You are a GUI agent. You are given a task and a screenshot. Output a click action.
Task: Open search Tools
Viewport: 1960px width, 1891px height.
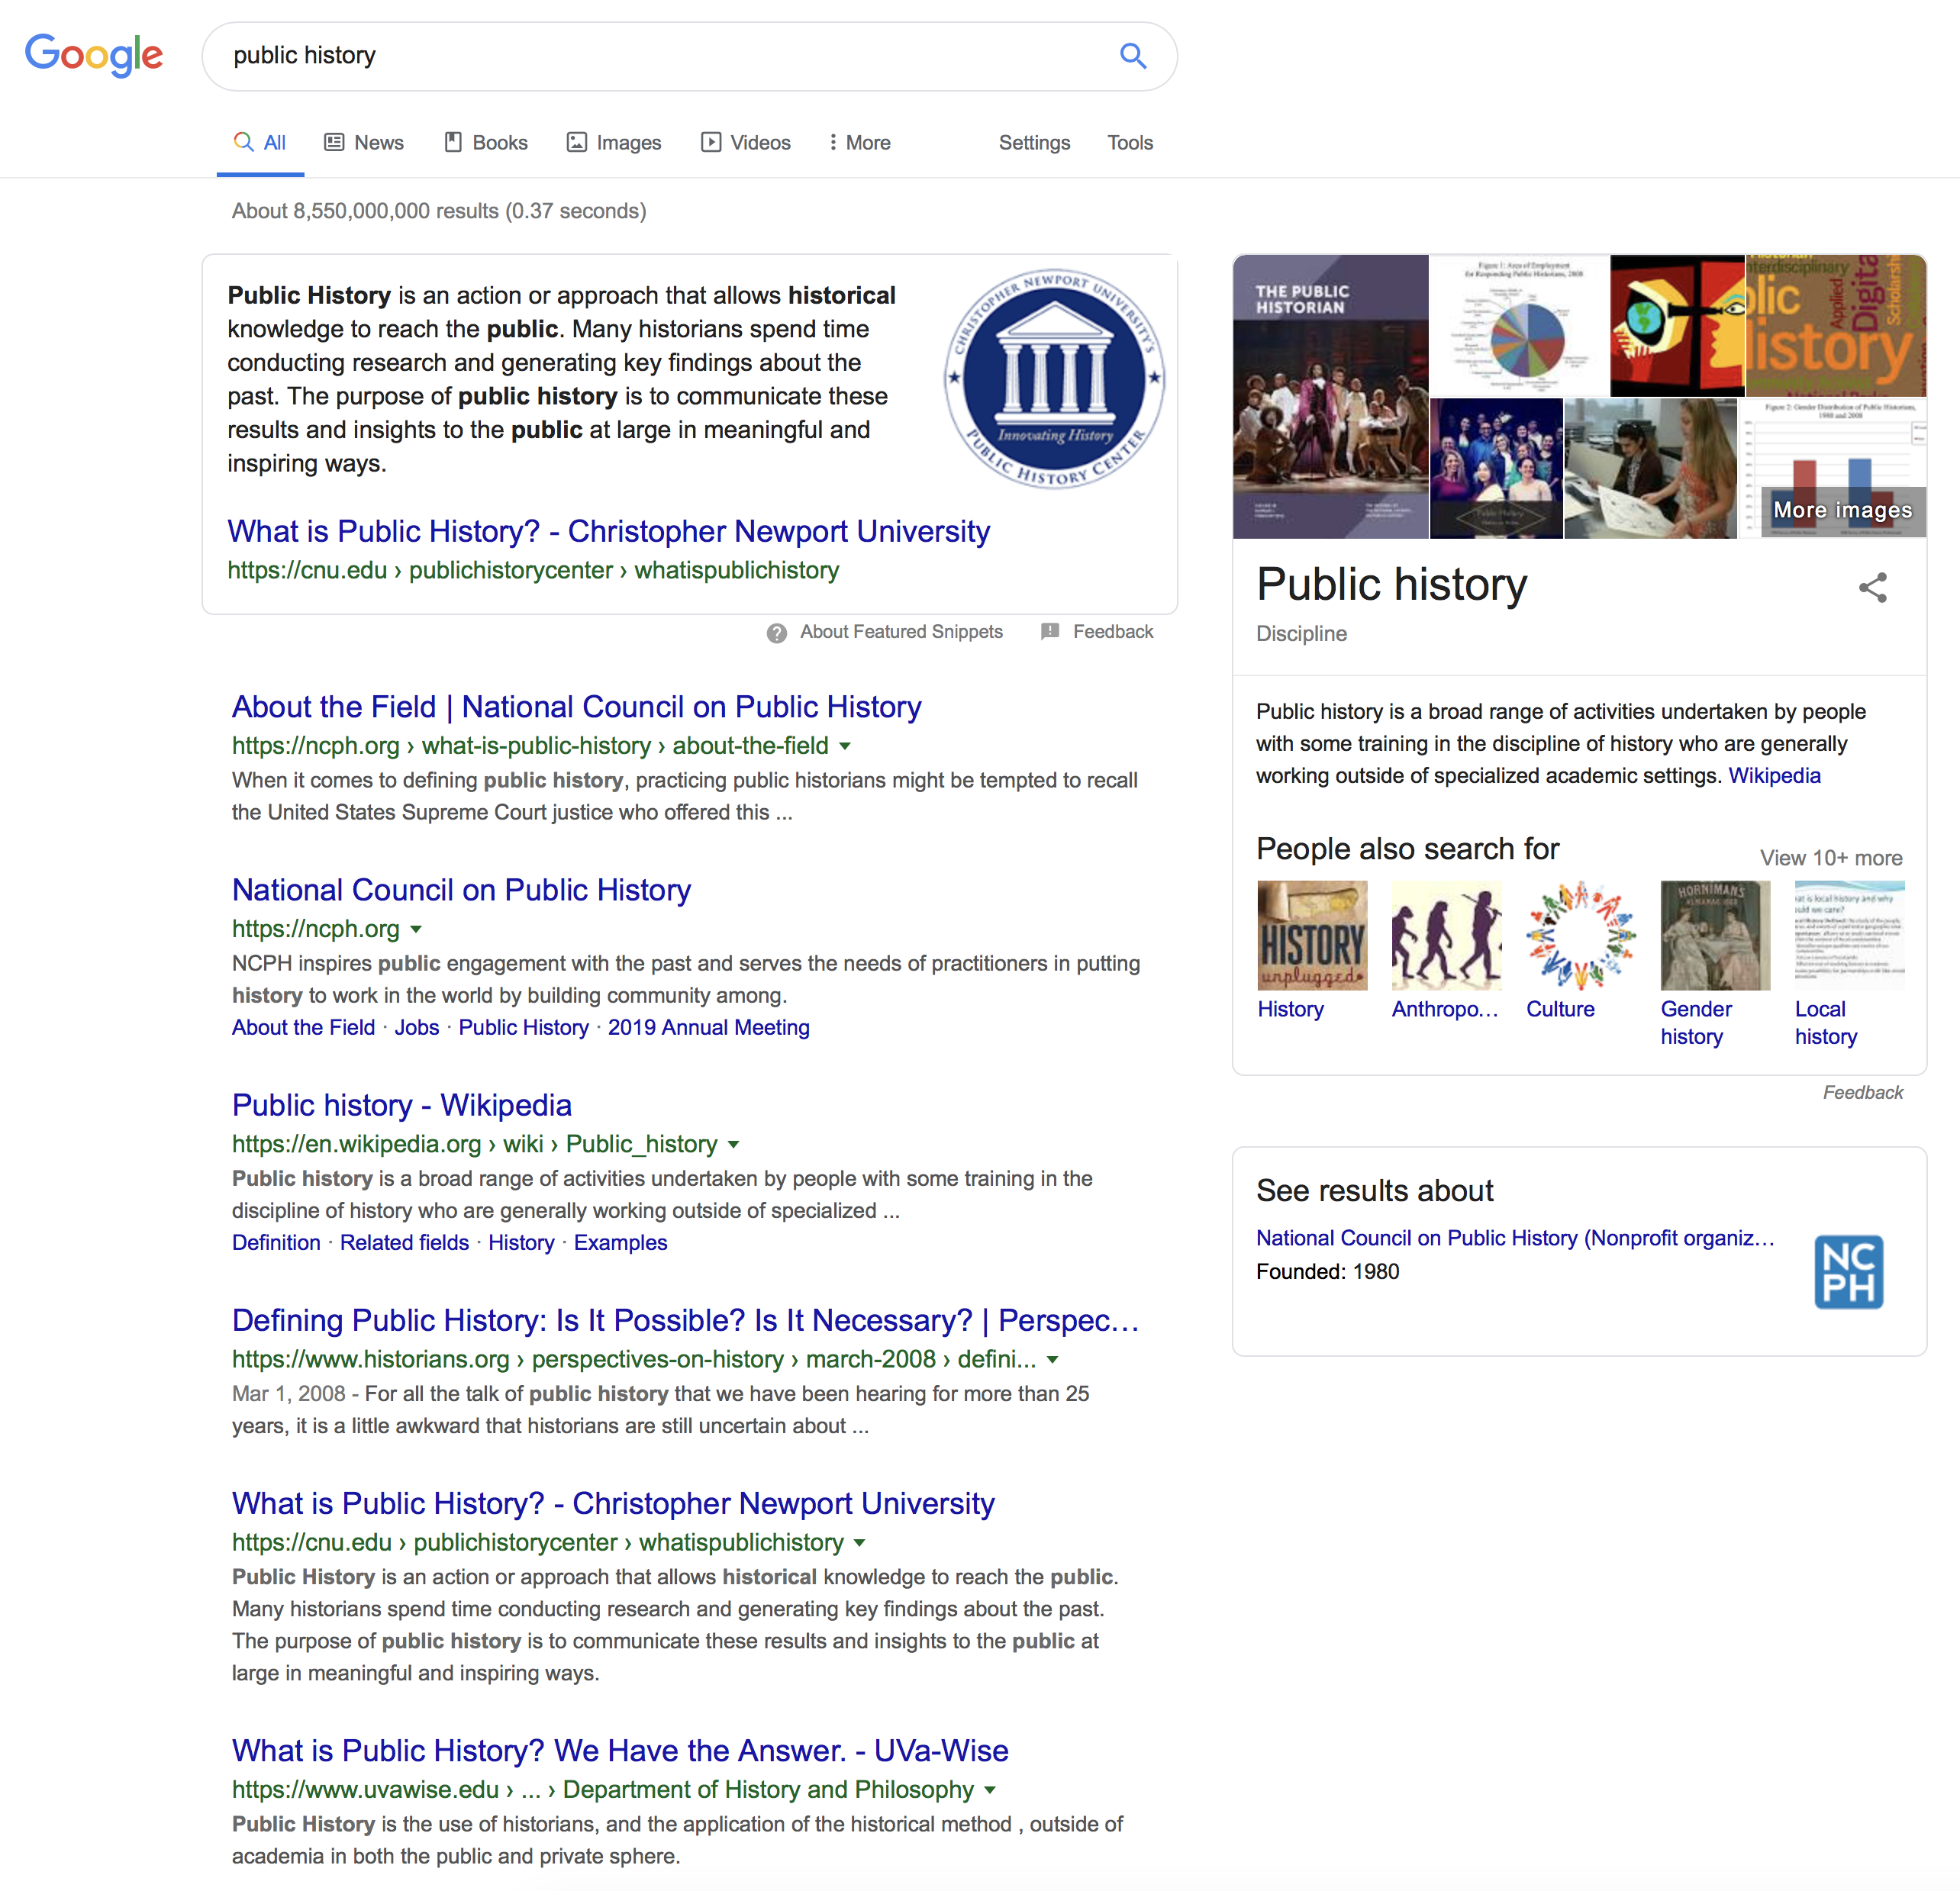(1130, 143)
